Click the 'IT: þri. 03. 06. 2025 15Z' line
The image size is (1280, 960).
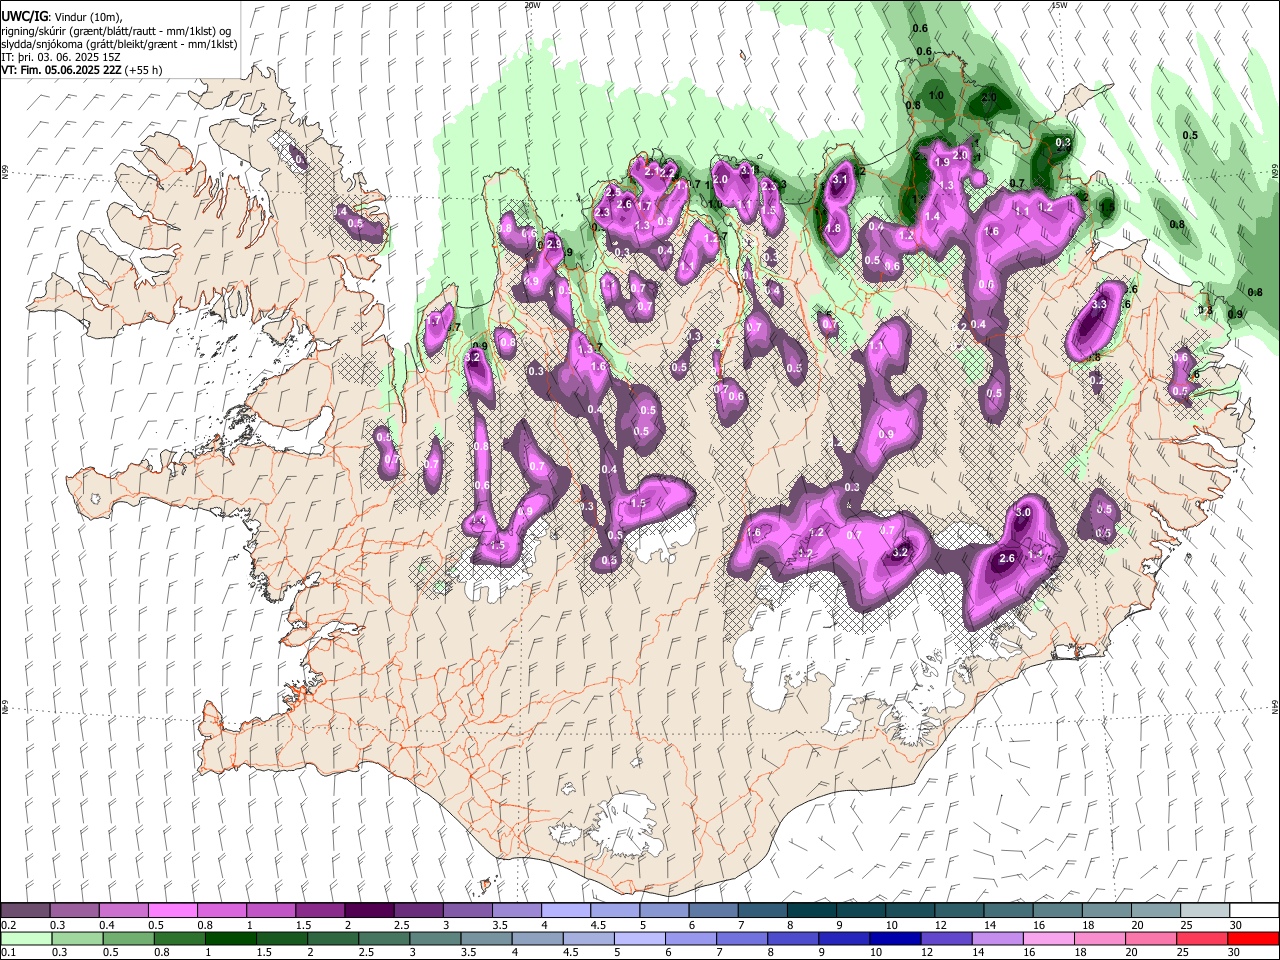coord(61,57)
